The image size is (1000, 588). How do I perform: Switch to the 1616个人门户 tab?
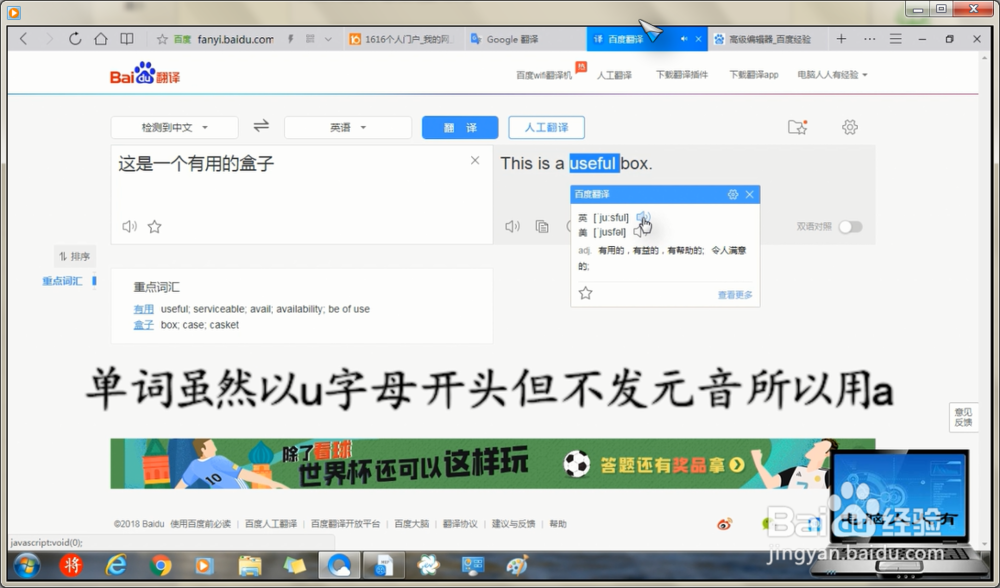click(x=402, y=40)
